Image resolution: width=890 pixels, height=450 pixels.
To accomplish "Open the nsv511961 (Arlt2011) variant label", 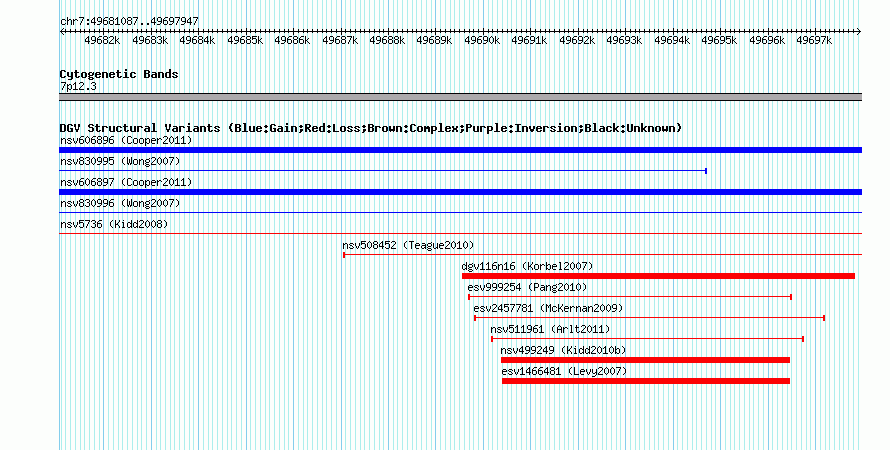I will (550, 329).
